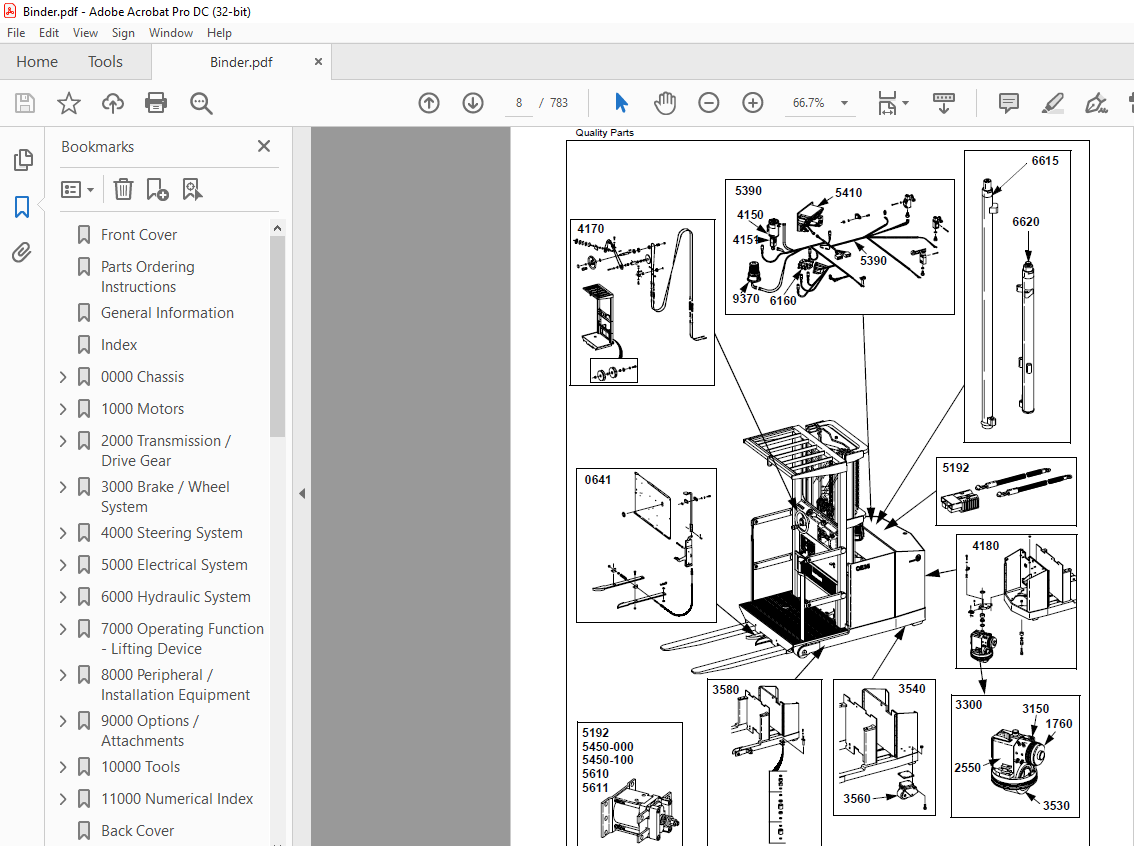Click the 66.7% zoom value field

(x=809, y=103)
